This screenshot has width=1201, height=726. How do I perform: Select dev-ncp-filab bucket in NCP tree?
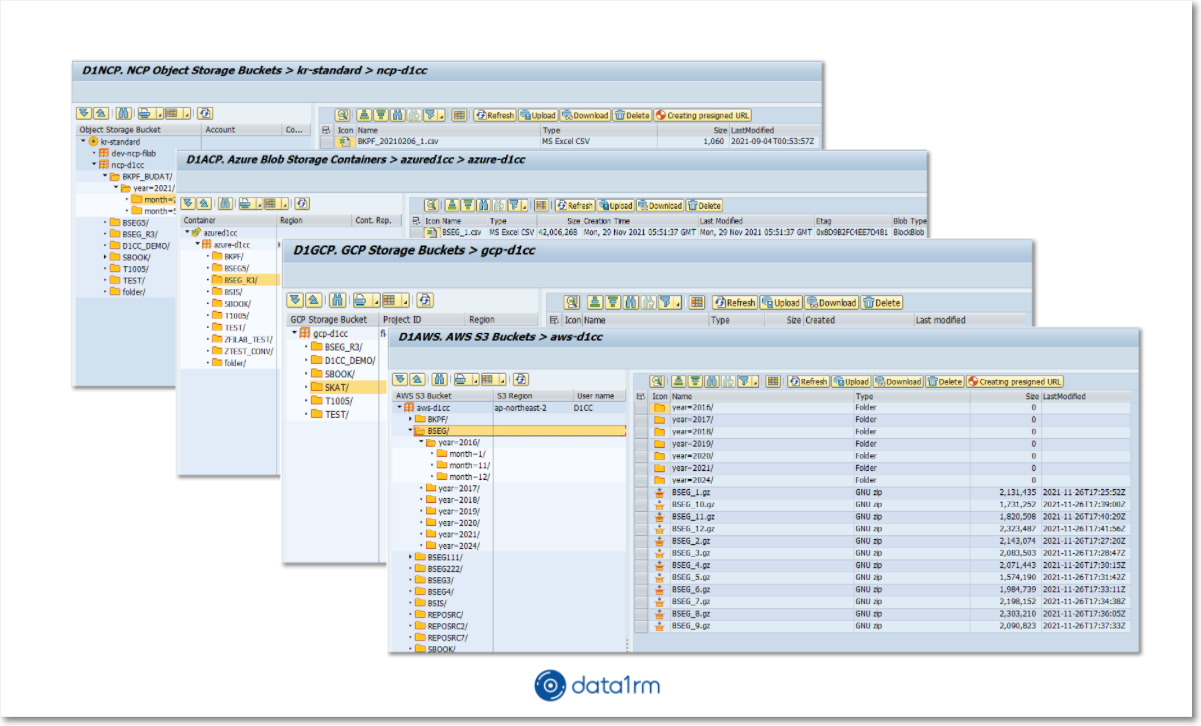(127, 153)
